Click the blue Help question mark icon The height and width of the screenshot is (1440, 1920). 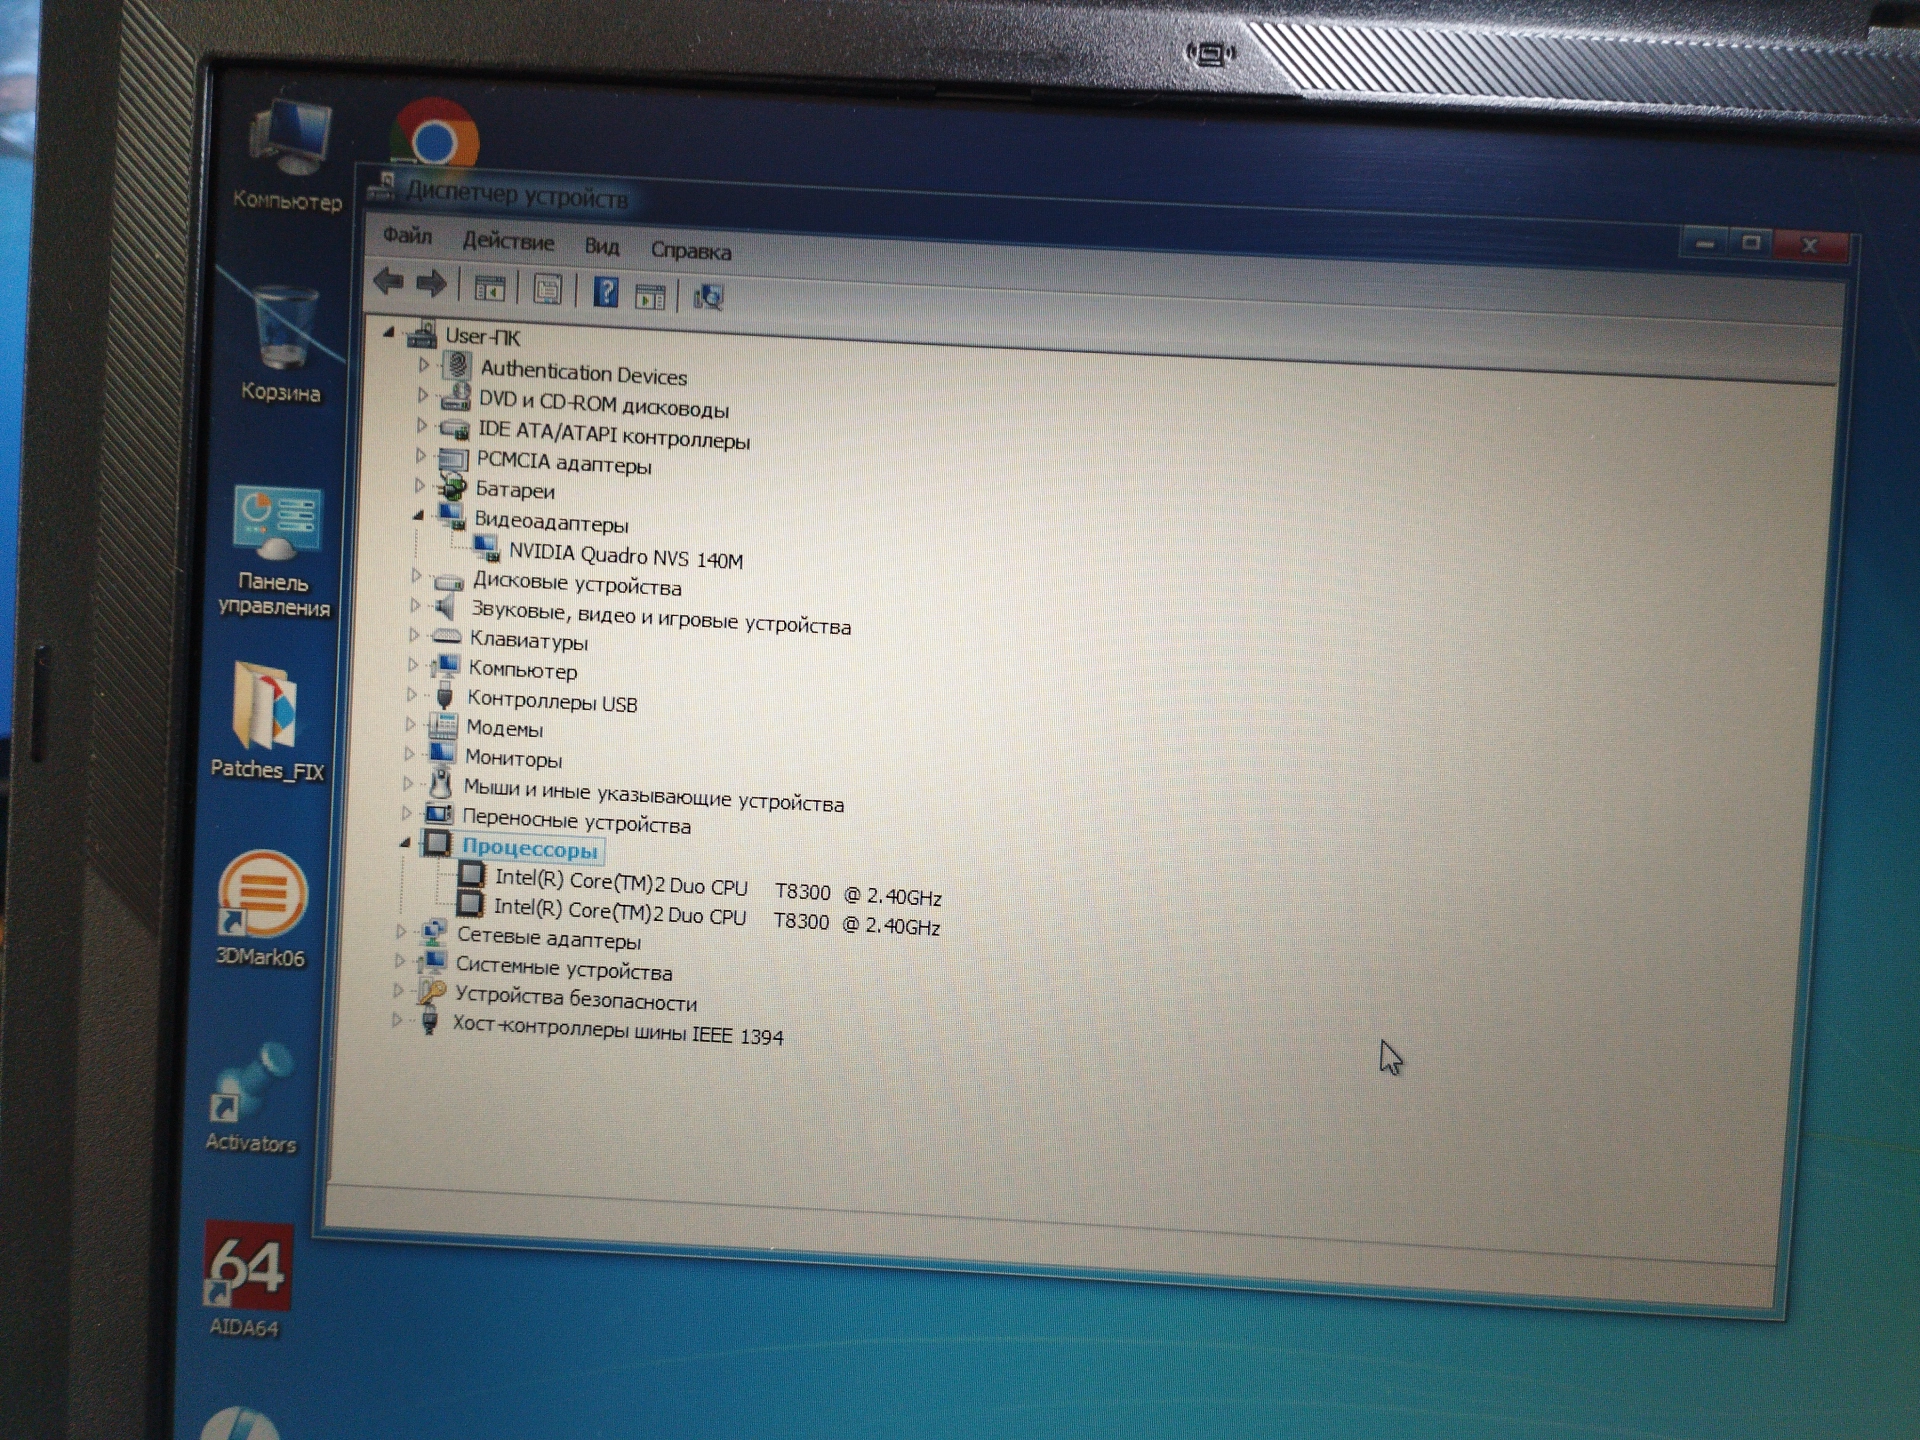(605, 293)
